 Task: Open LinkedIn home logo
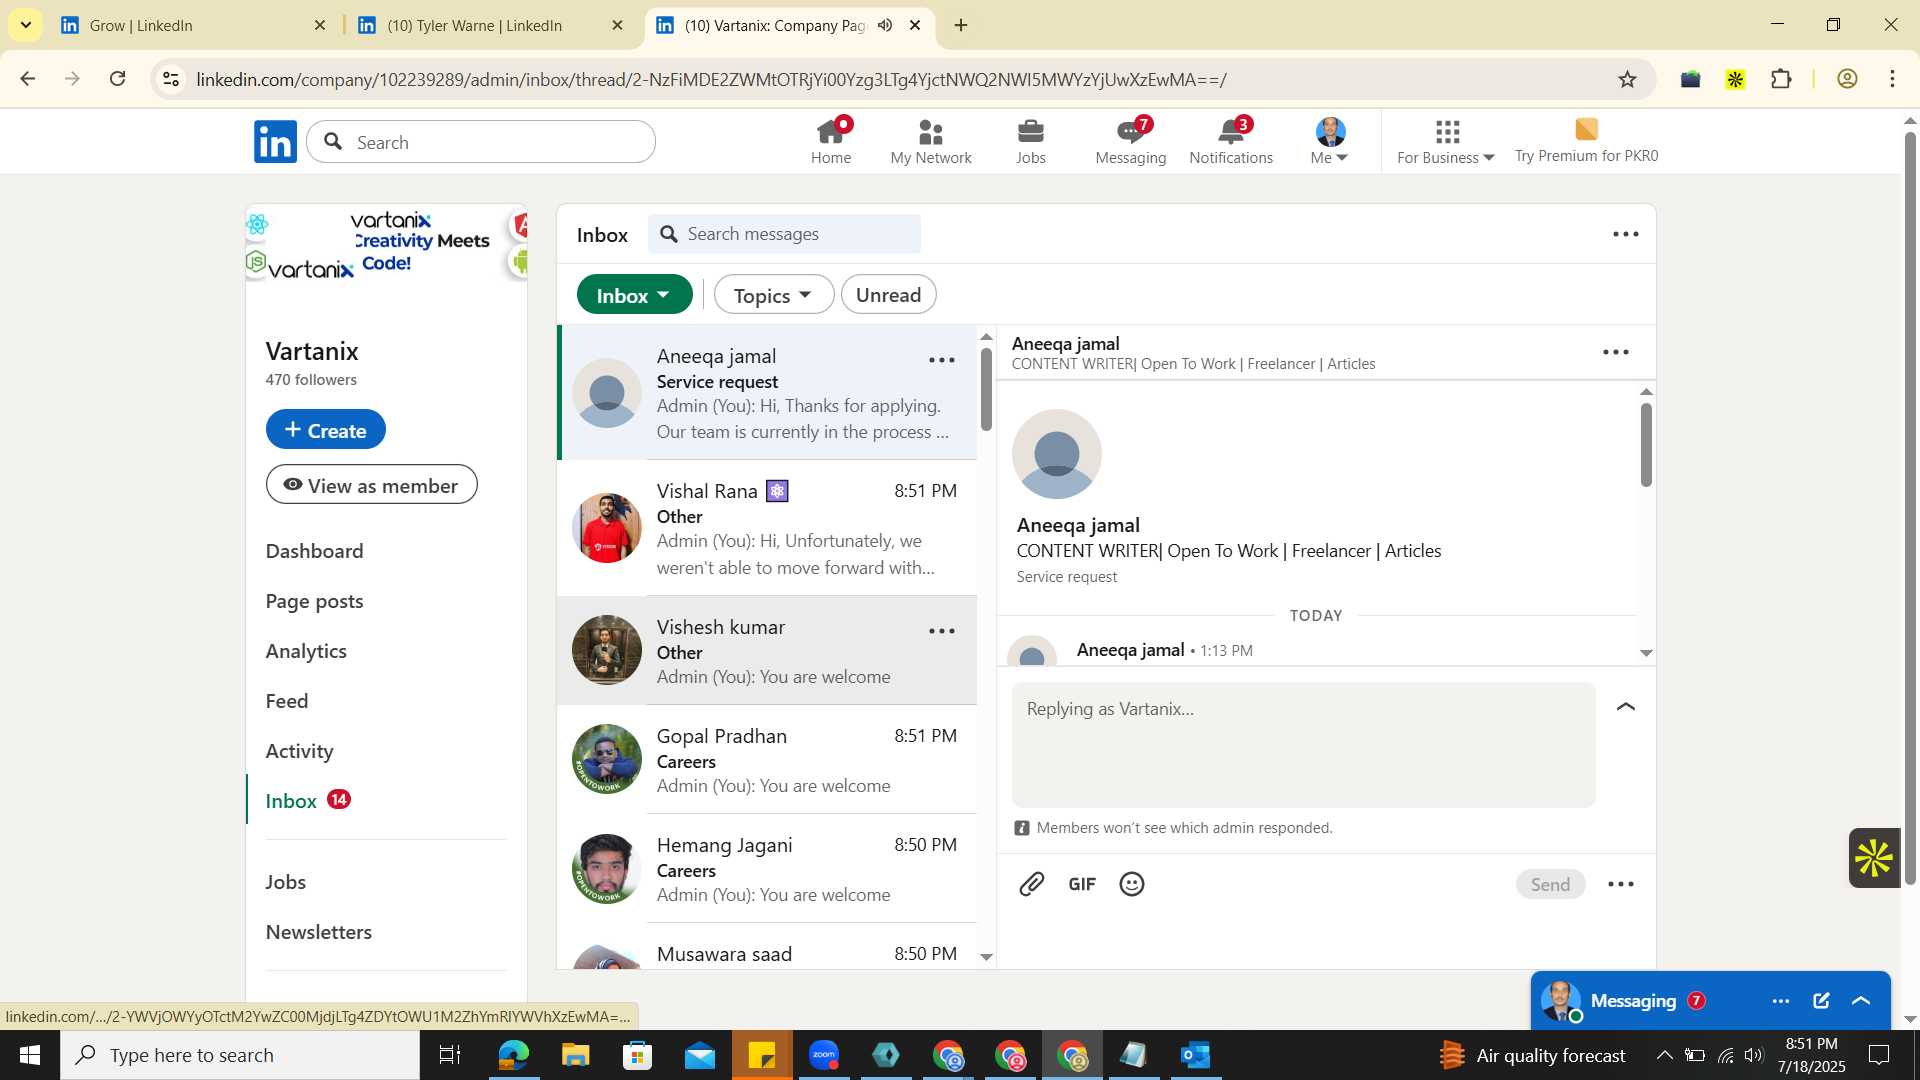pos(275,142)
